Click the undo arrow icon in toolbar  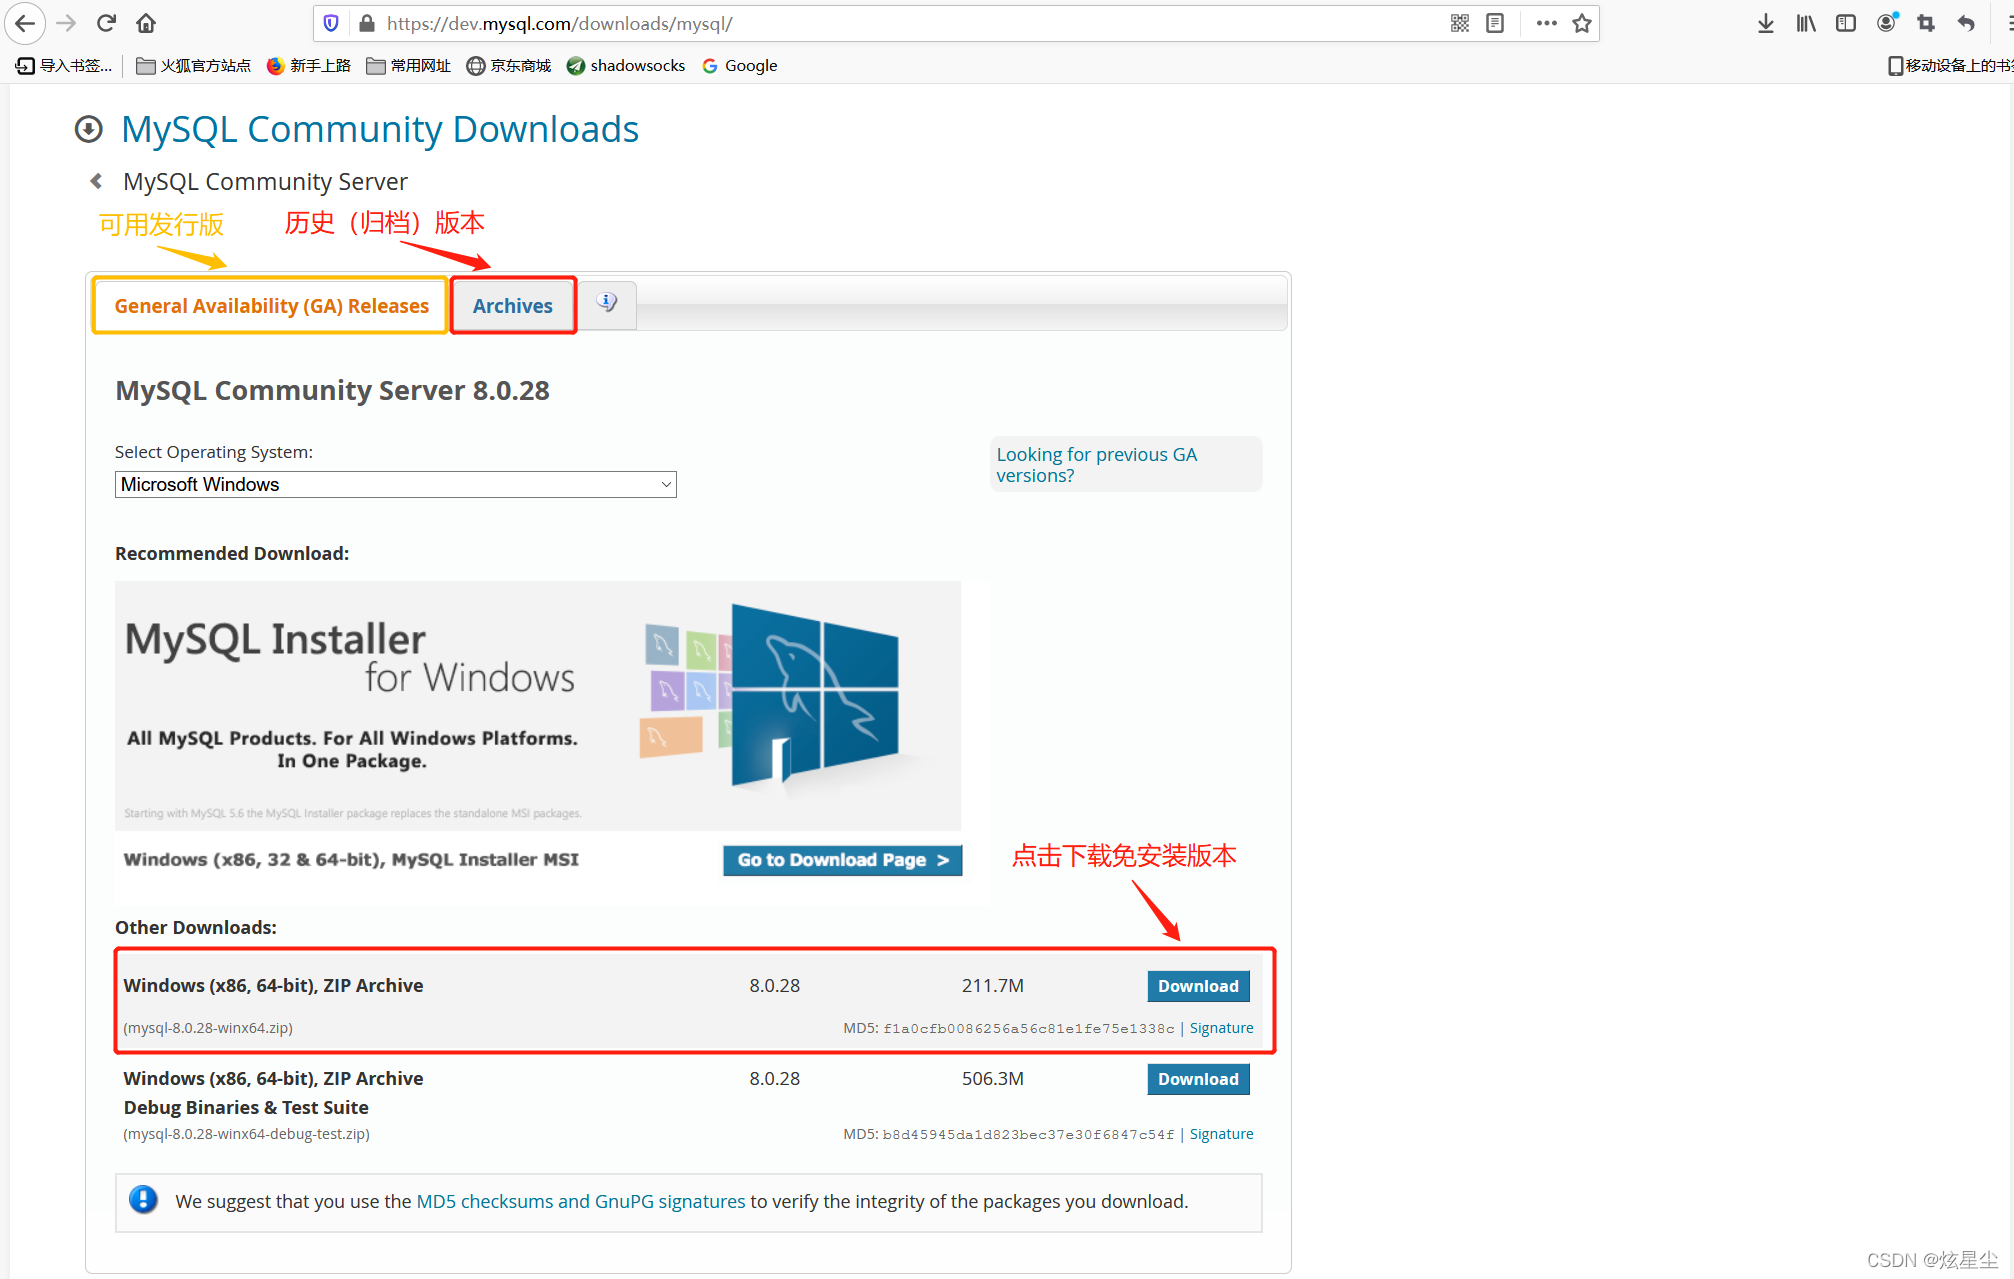click(x=1966, y=23)
